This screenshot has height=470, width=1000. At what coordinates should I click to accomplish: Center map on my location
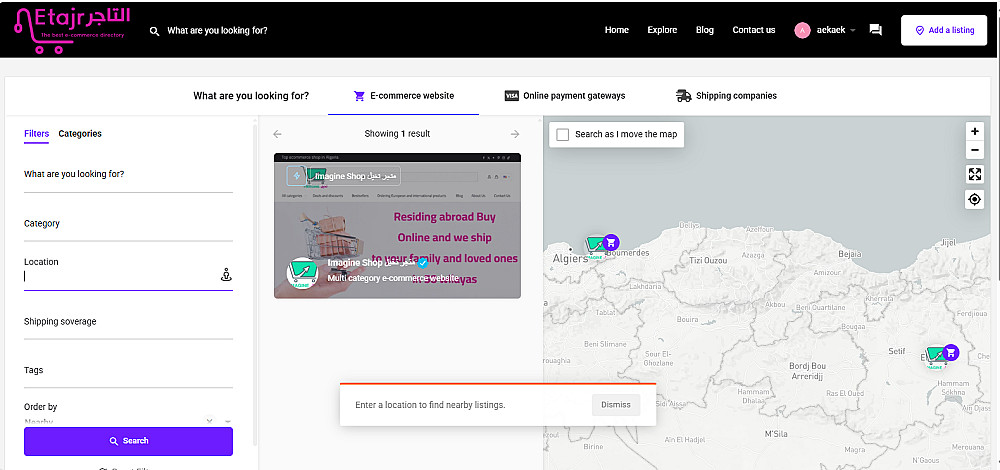pyautogui.click(x=974, y=200)
